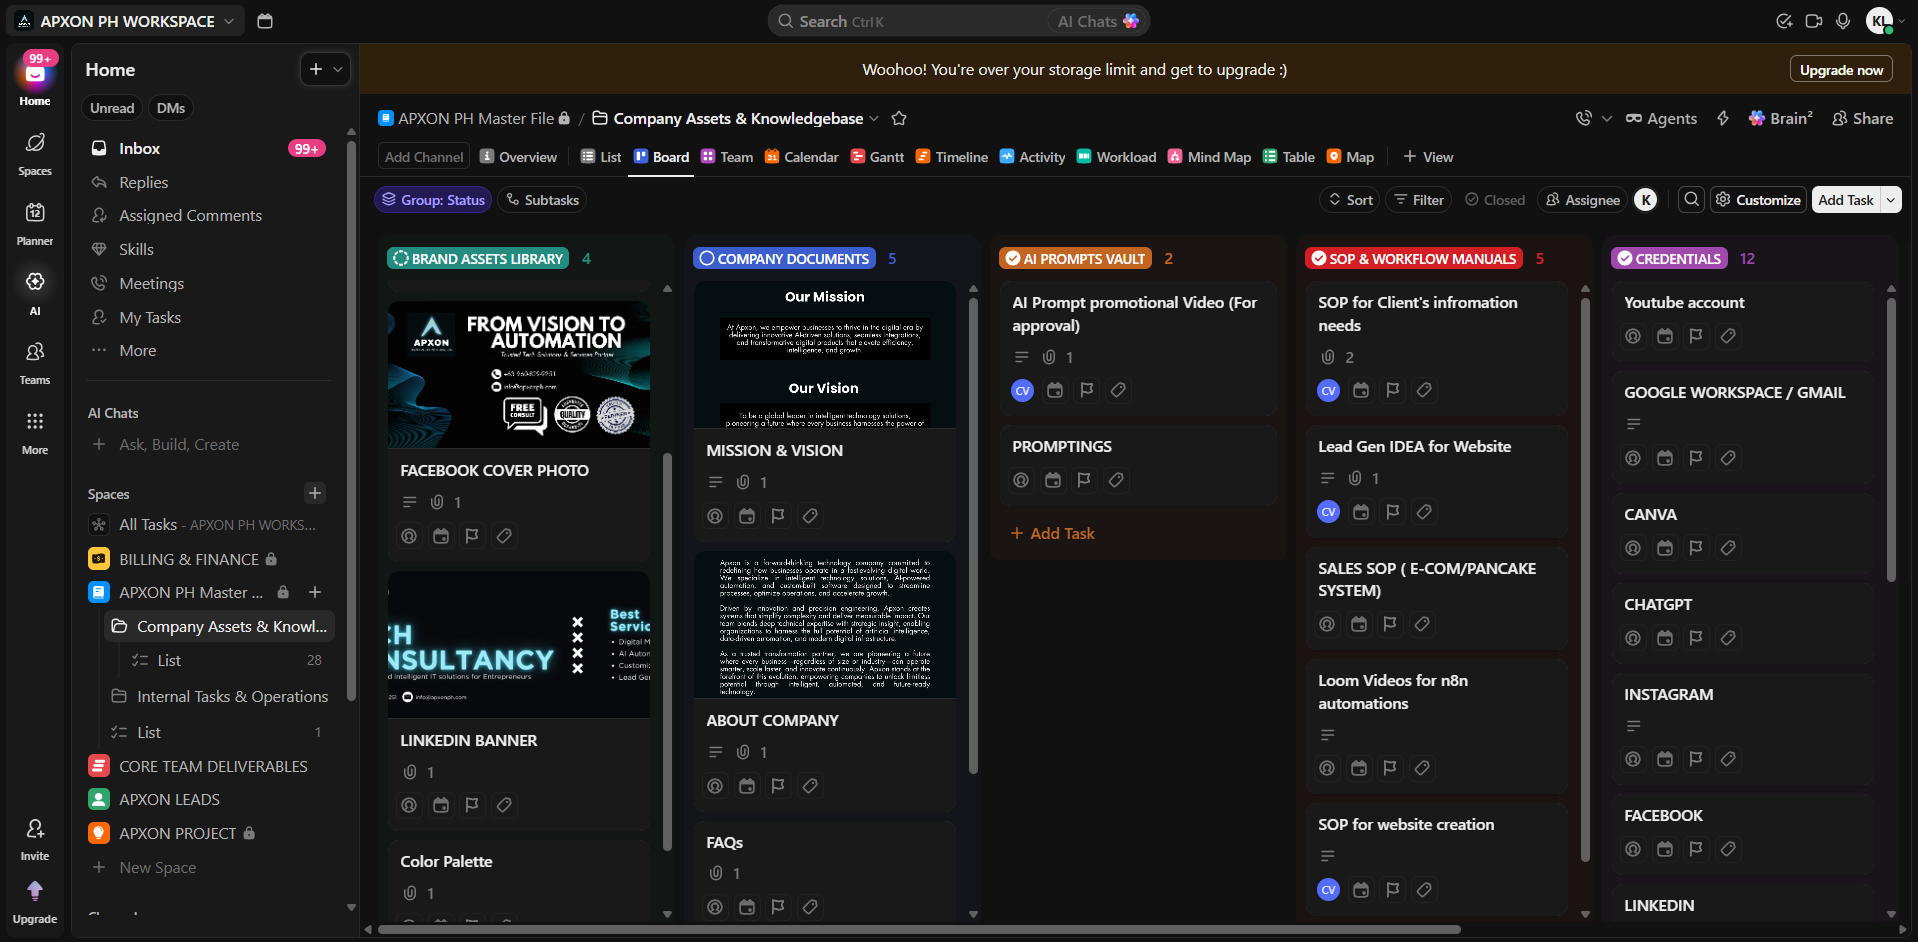Image resolution: width=1918 pixels, height=942 pixels.
Task: Open the Spaces sidebar icon
Action: [35, 153]
